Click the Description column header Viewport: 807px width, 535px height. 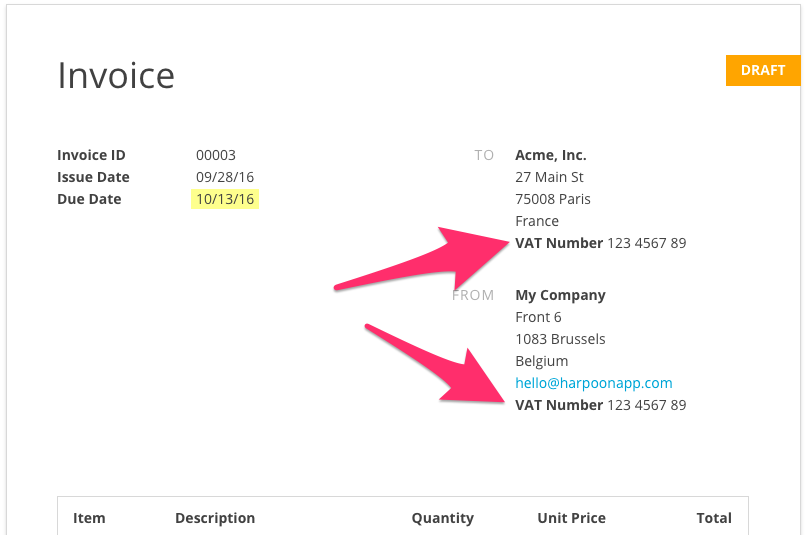(215, 518)
